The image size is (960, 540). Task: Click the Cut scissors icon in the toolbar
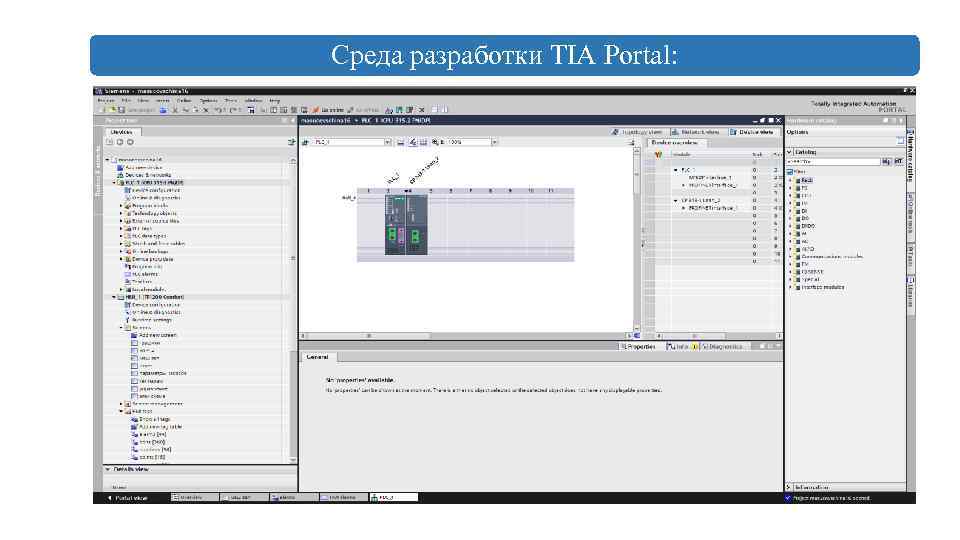[175, 110]
